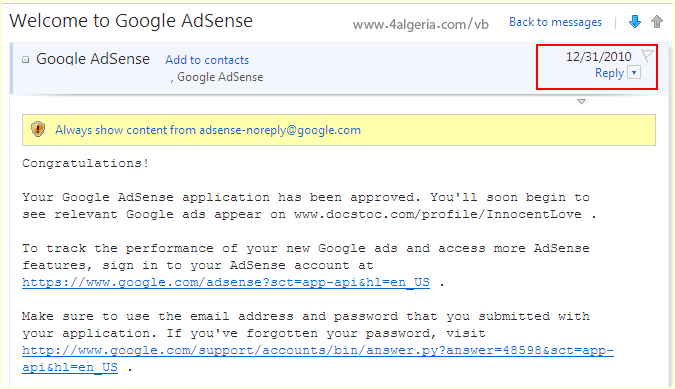
Task: Click Reply to answer this email
Action: pos(609,73)
